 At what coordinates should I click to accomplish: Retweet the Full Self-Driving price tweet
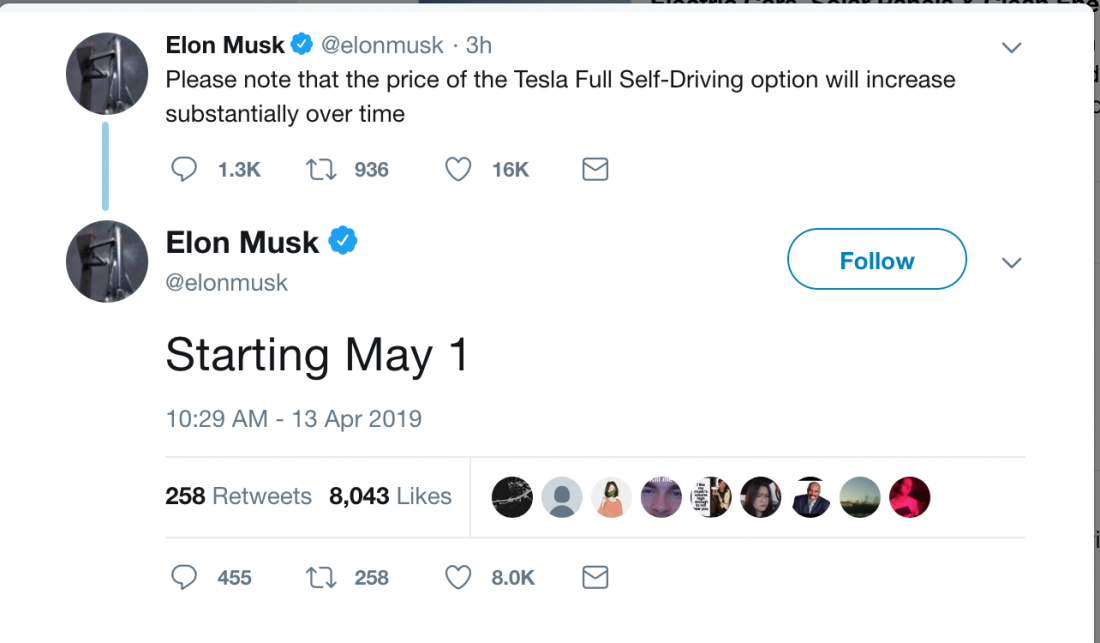tap(320, 170)
